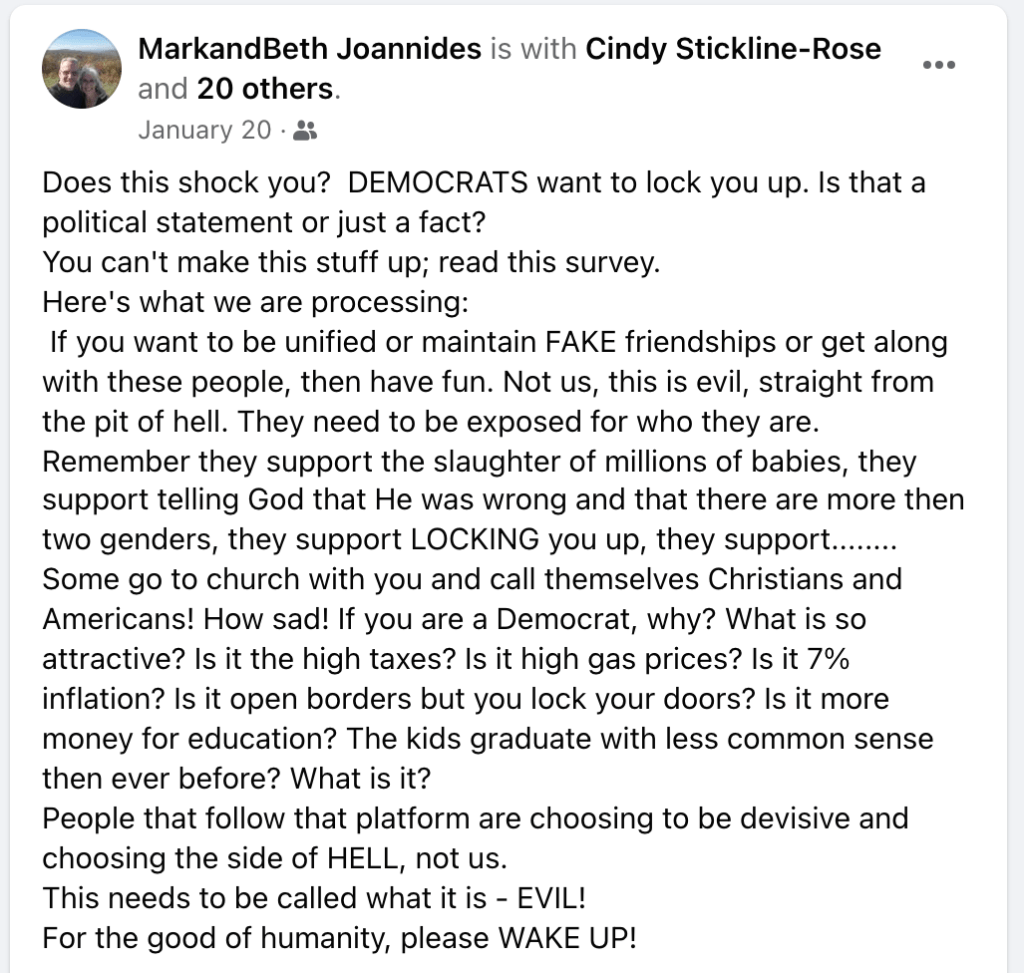Visit Cindy Stickline-Rose's profile link
The image size is (1024, 973).
click(732, 49)
